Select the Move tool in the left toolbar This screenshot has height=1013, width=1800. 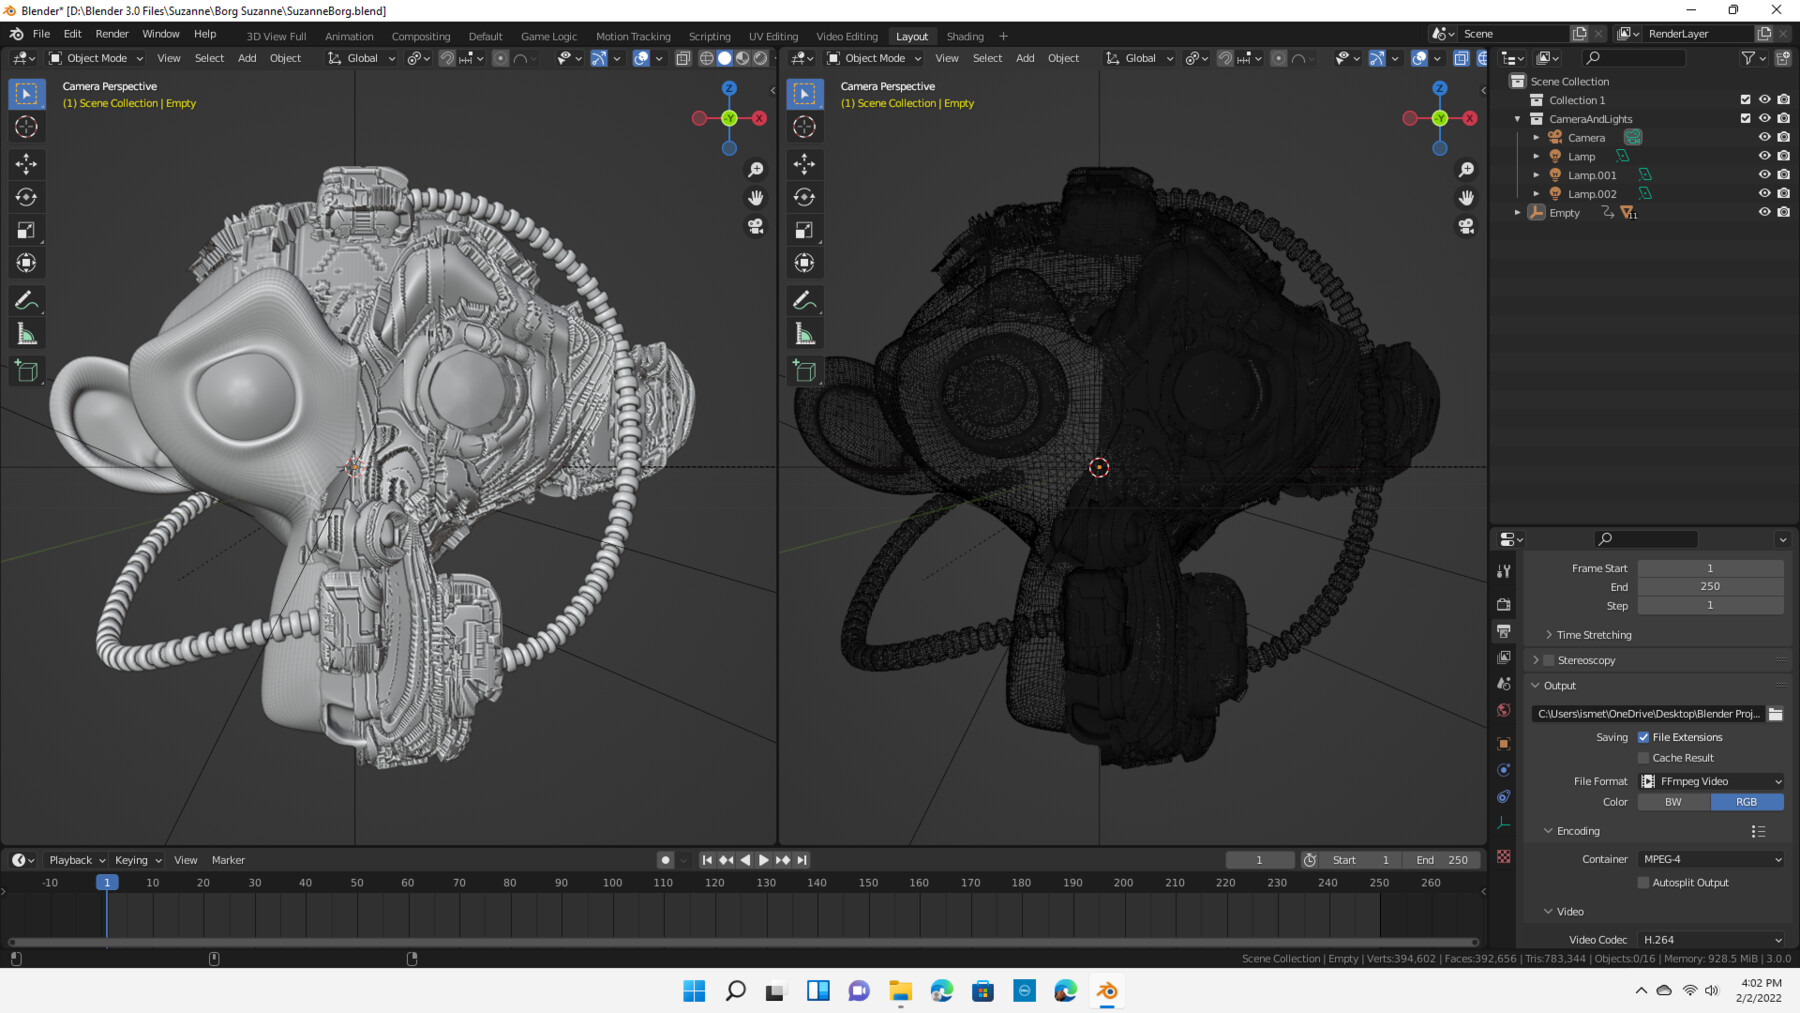click(x=27, y=164)
